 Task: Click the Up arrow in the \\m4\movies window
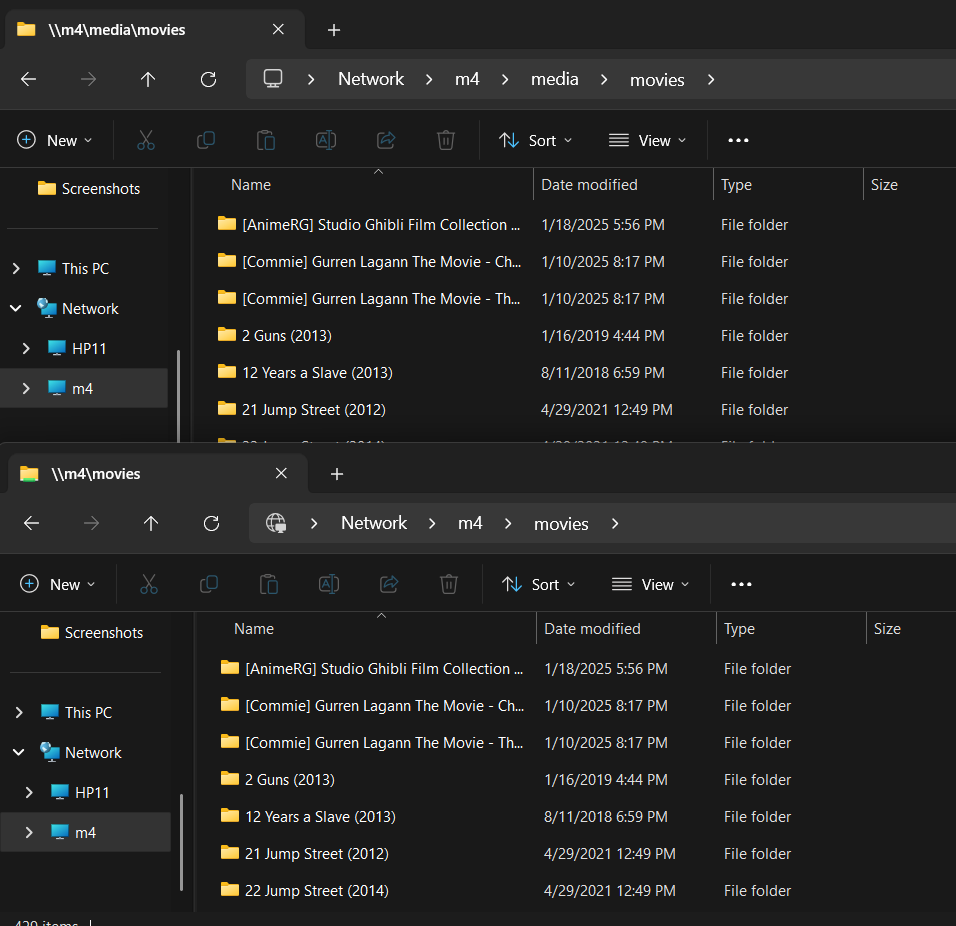click(151, 524)
